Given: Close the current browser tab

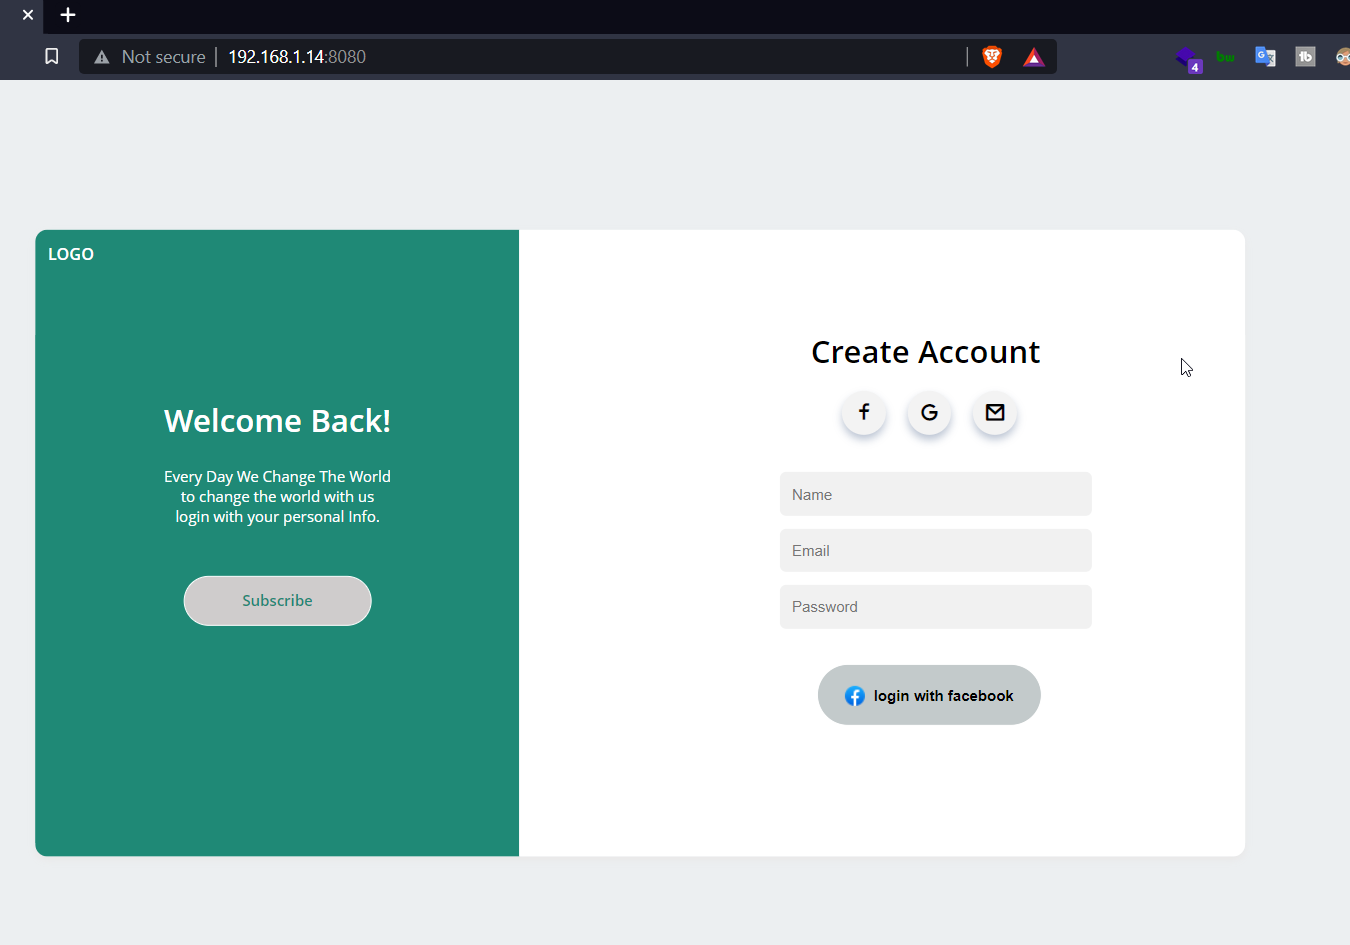Looking at the screenshot, I should (x=28, y=15).
